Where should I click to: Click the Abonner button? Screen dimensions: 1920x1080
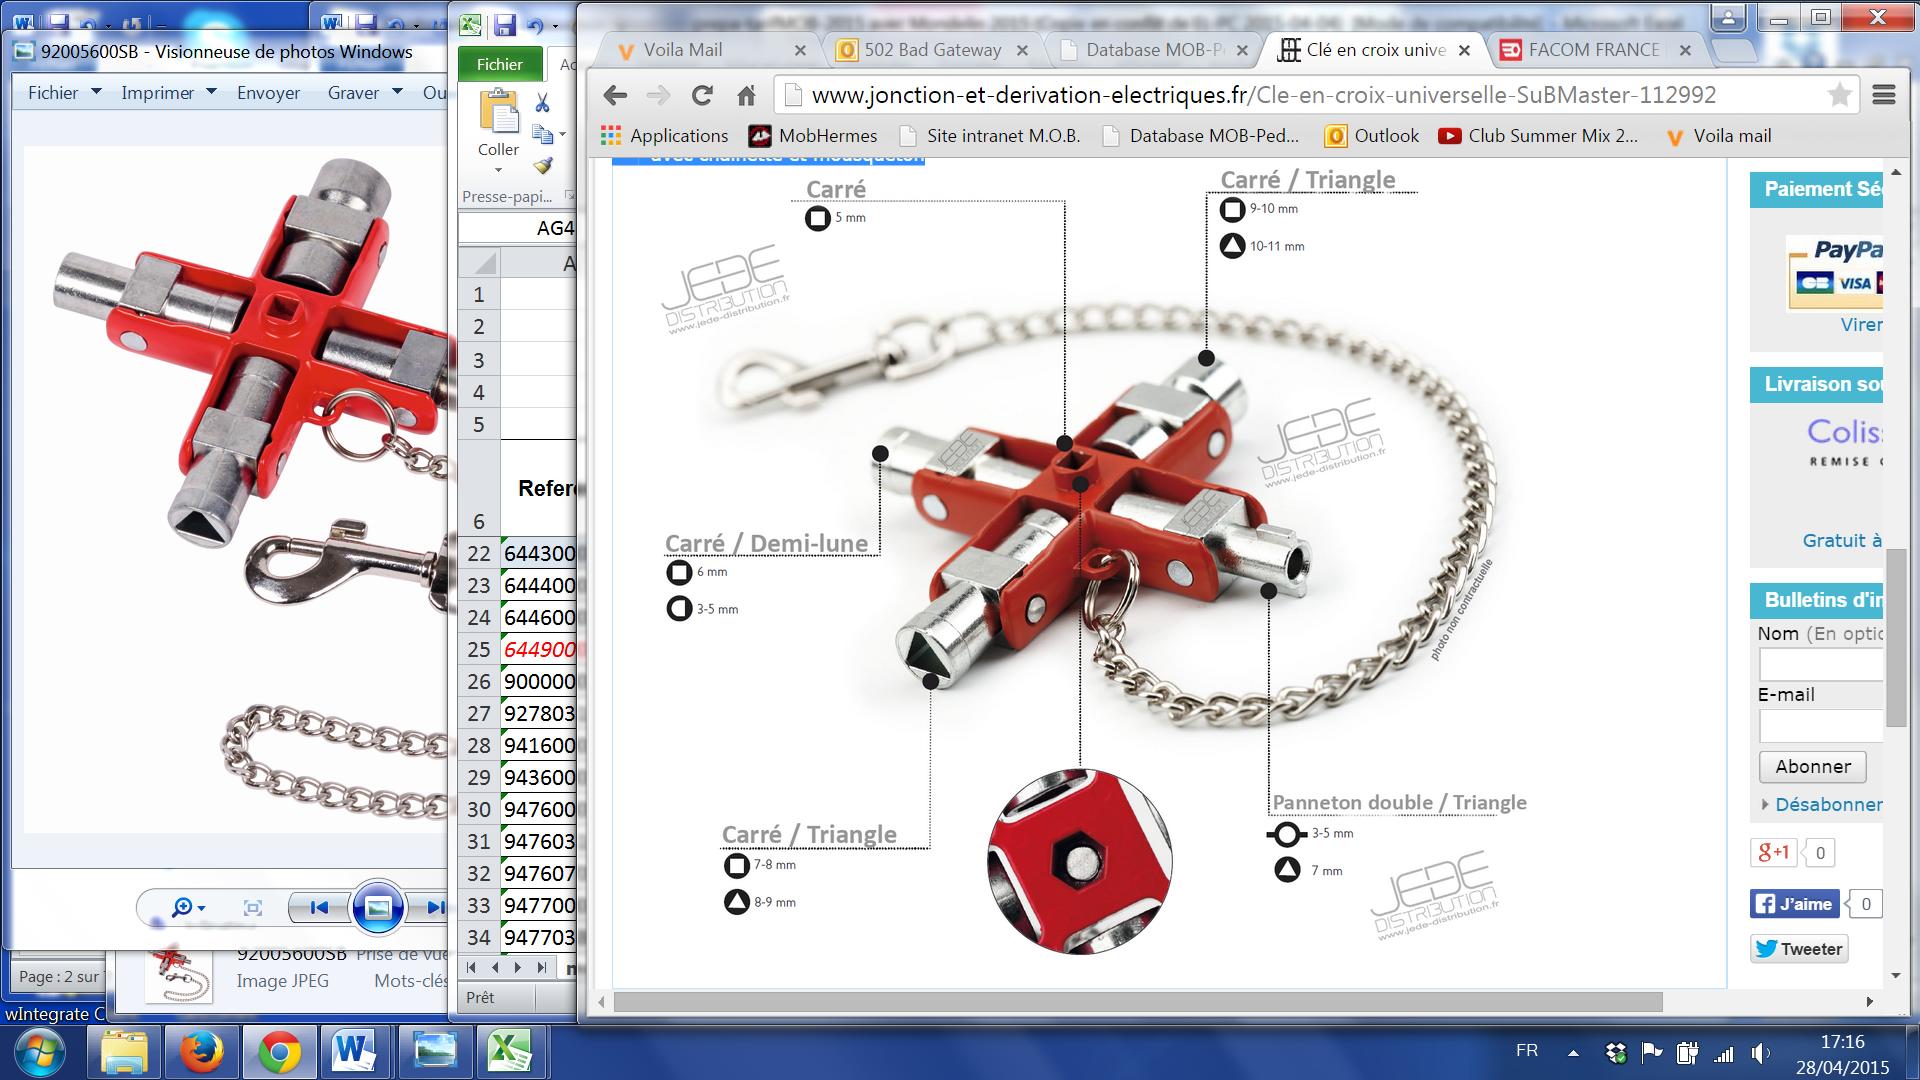[x=1812, y=767]
